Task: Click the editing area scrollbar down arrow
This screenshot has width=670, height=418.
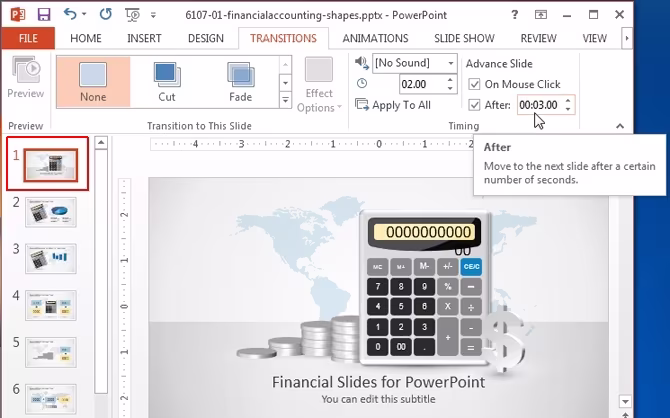Action: 625,401
